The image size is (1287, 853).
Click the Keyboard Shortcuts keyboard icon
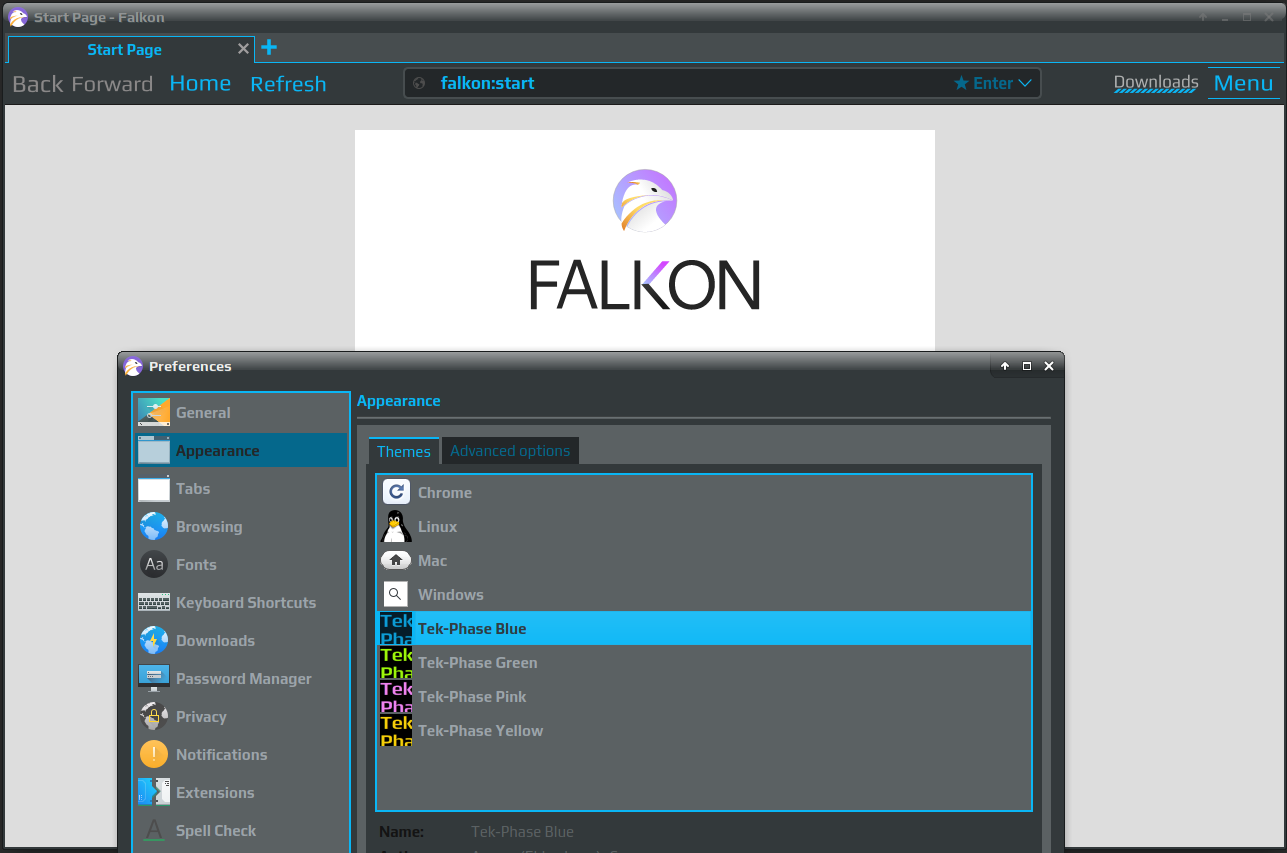pyautogui.click(x=154, y=602)
